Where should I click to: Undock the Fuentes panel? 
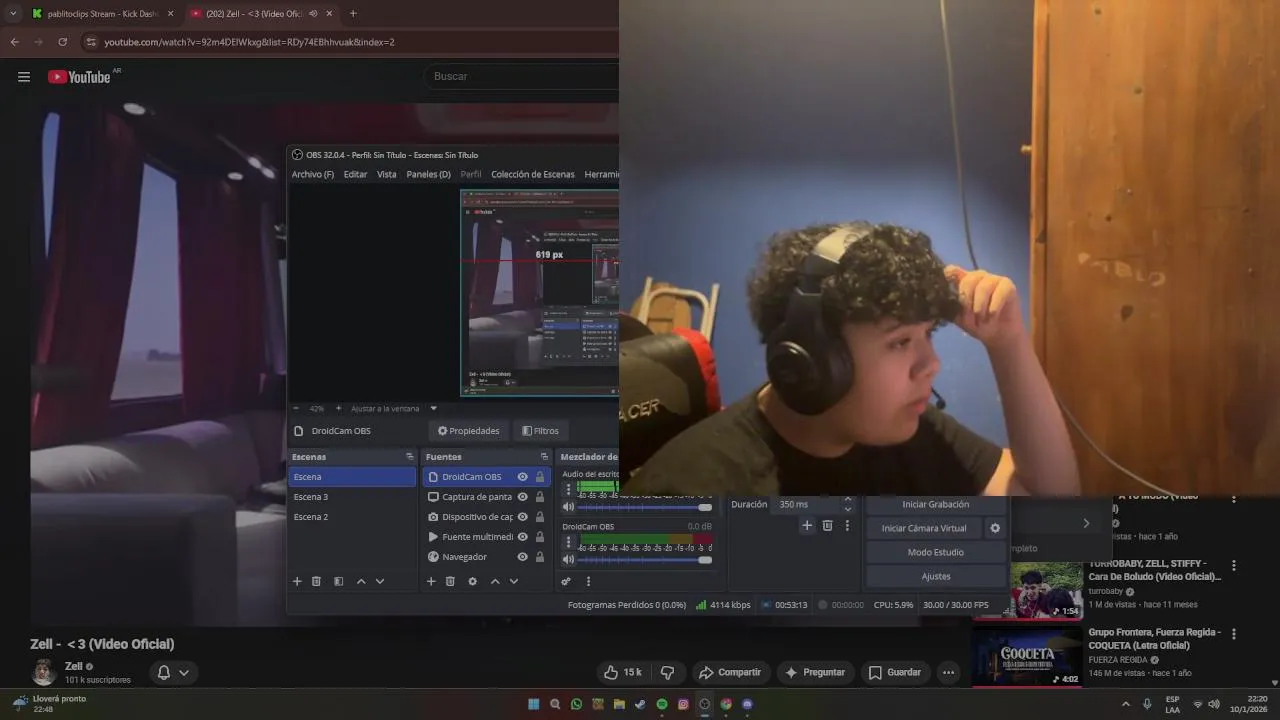(544, 457)
